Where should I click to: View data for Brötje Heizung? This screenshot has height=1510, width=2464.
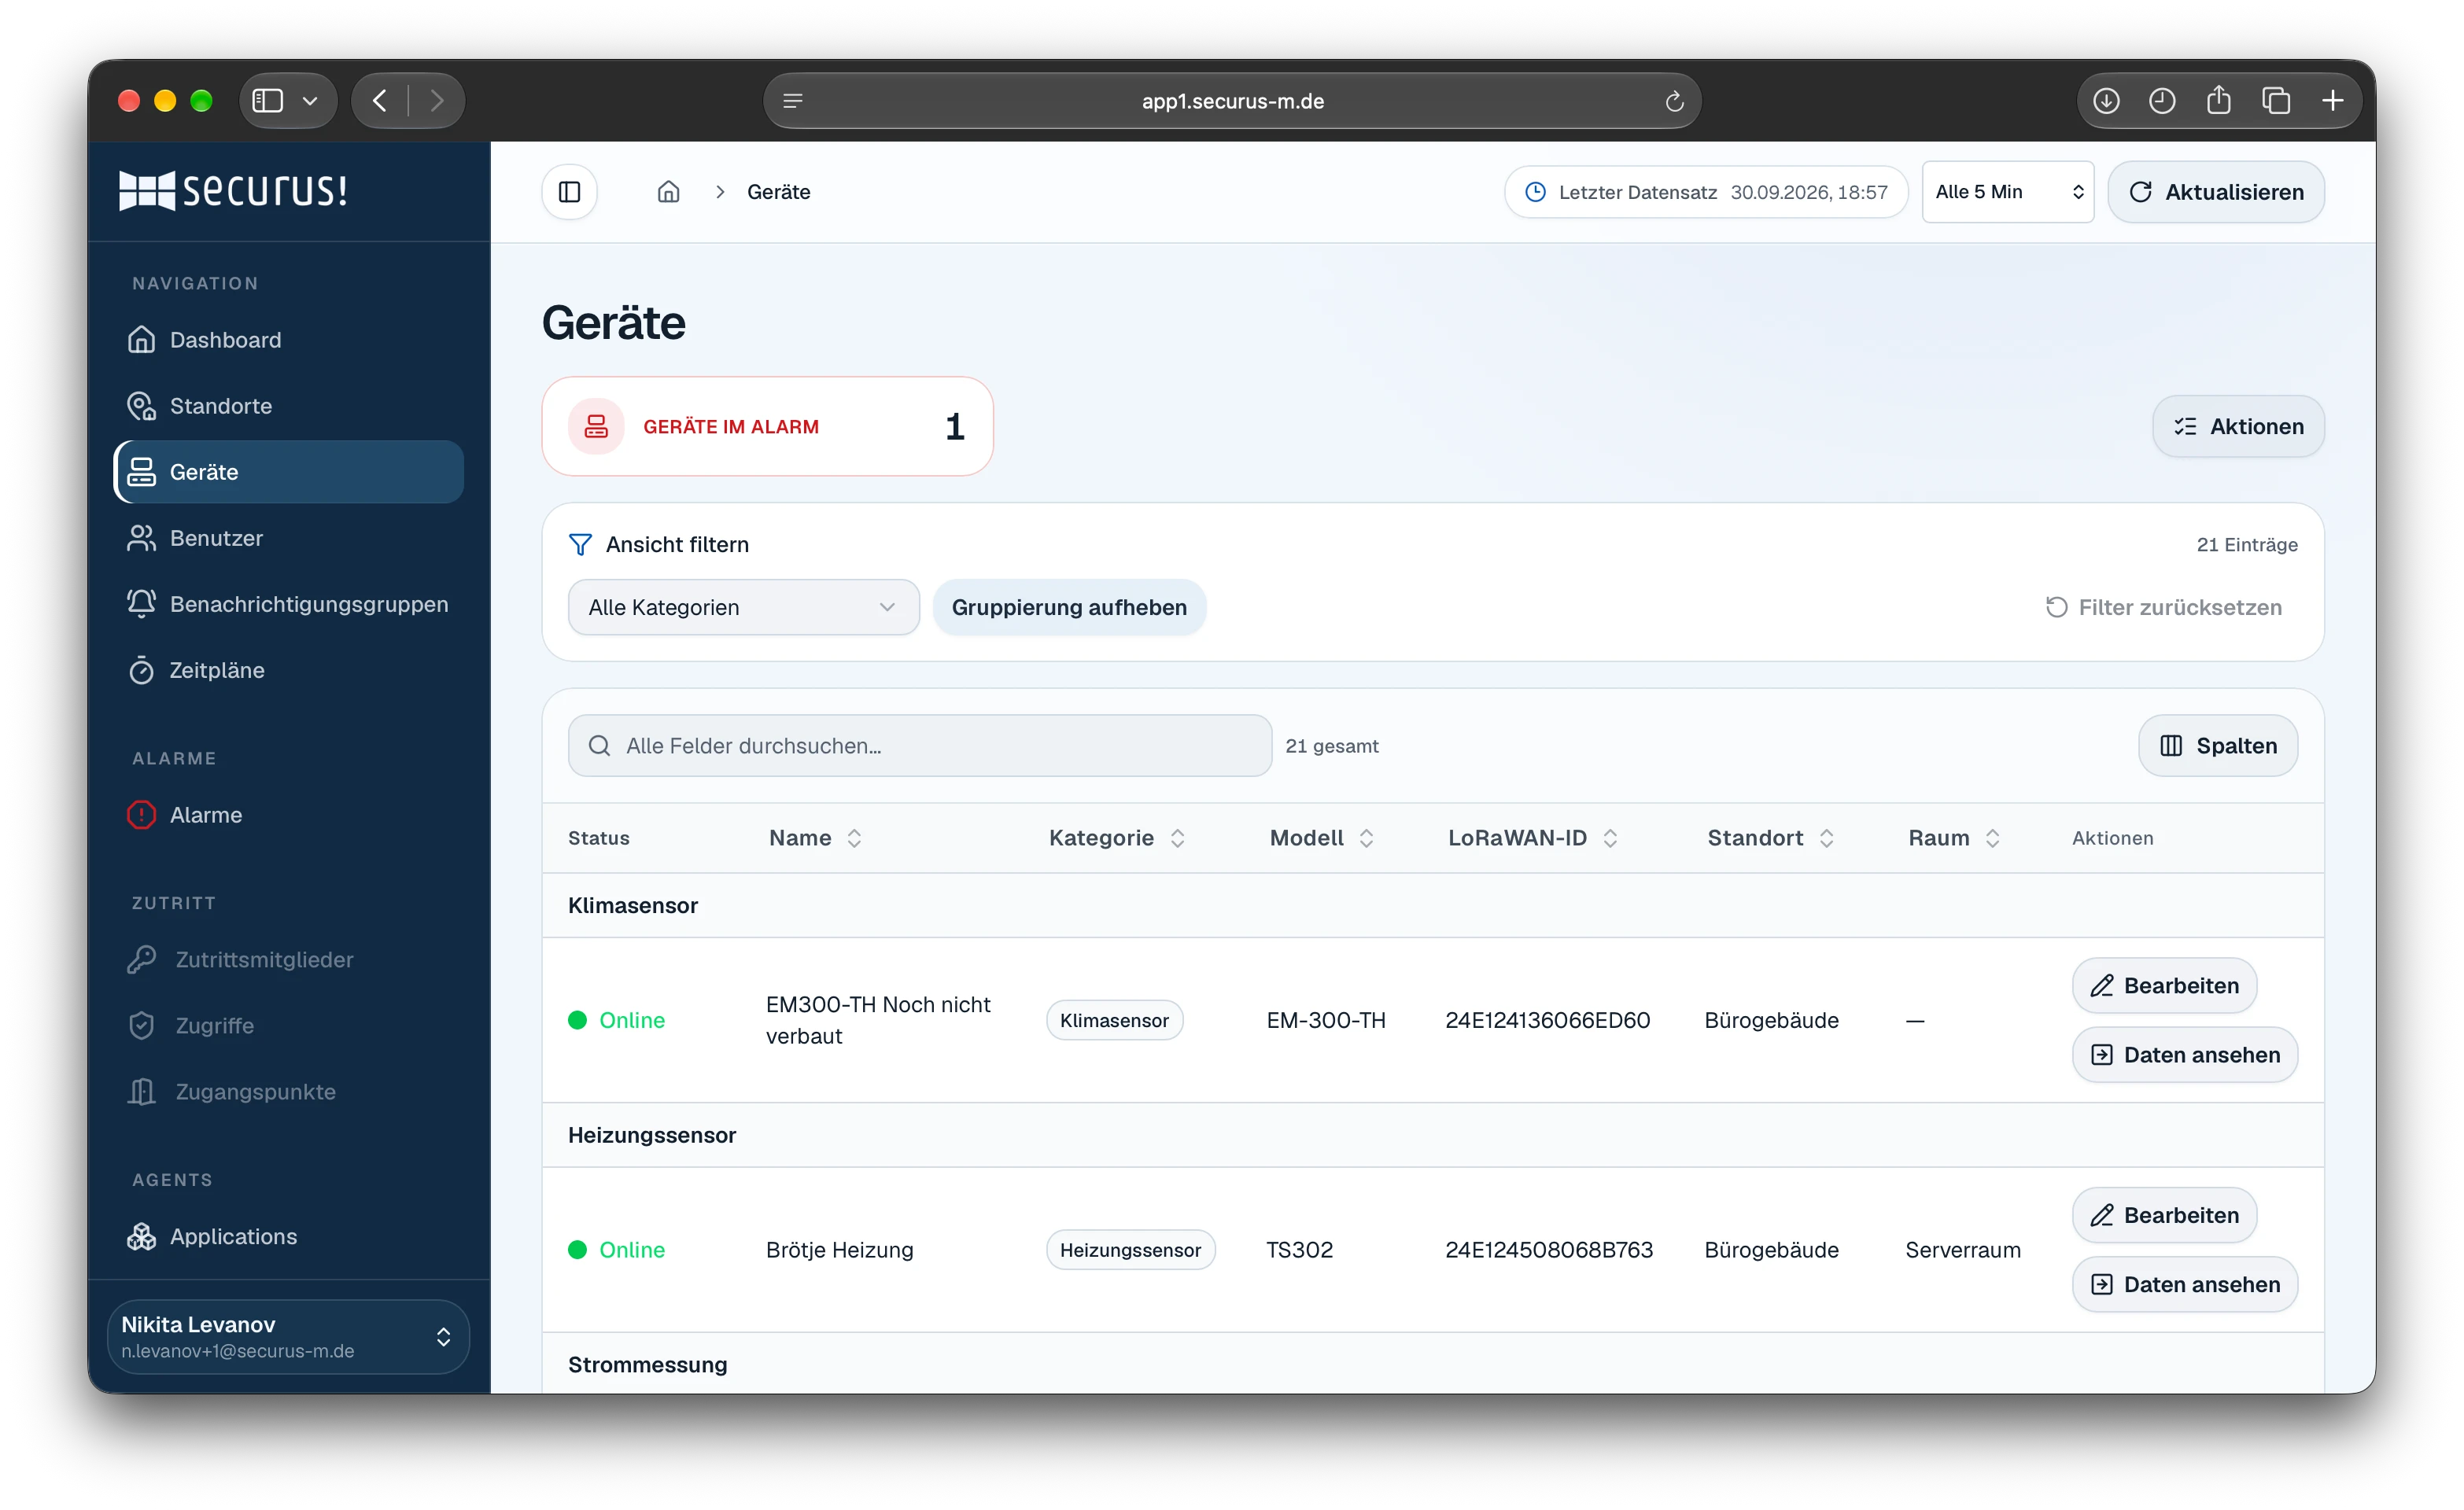pyautogui.click(x=2184, y=1284)
